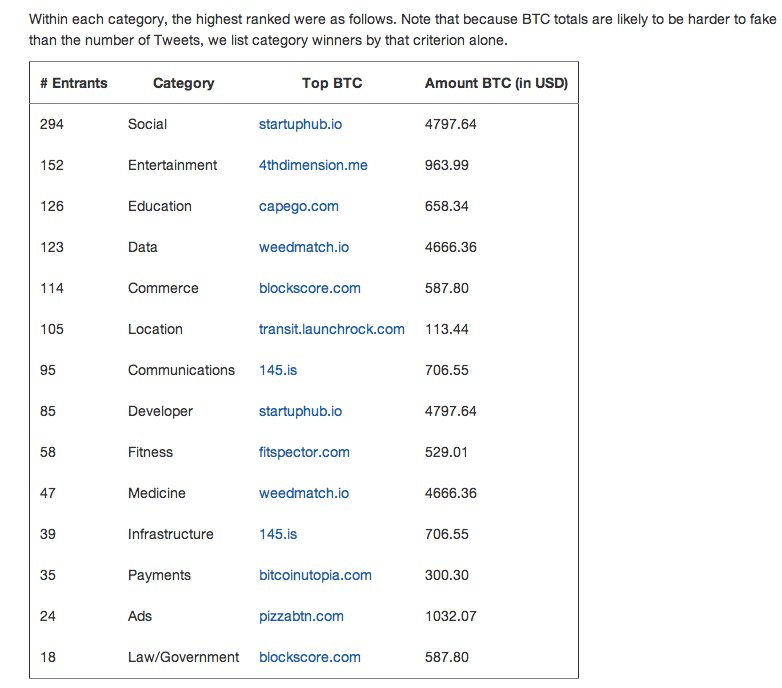Open the capego.com Education link

pos(298,206)
